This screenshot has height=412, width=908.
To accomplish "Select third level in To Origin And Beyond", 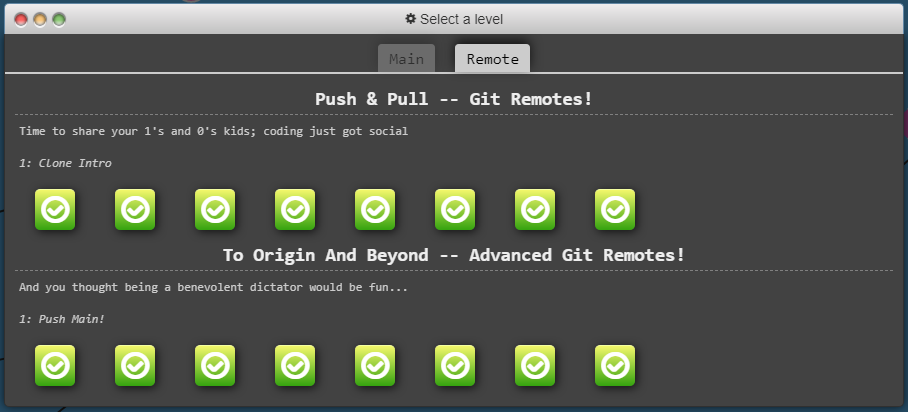I will point(215,366).
